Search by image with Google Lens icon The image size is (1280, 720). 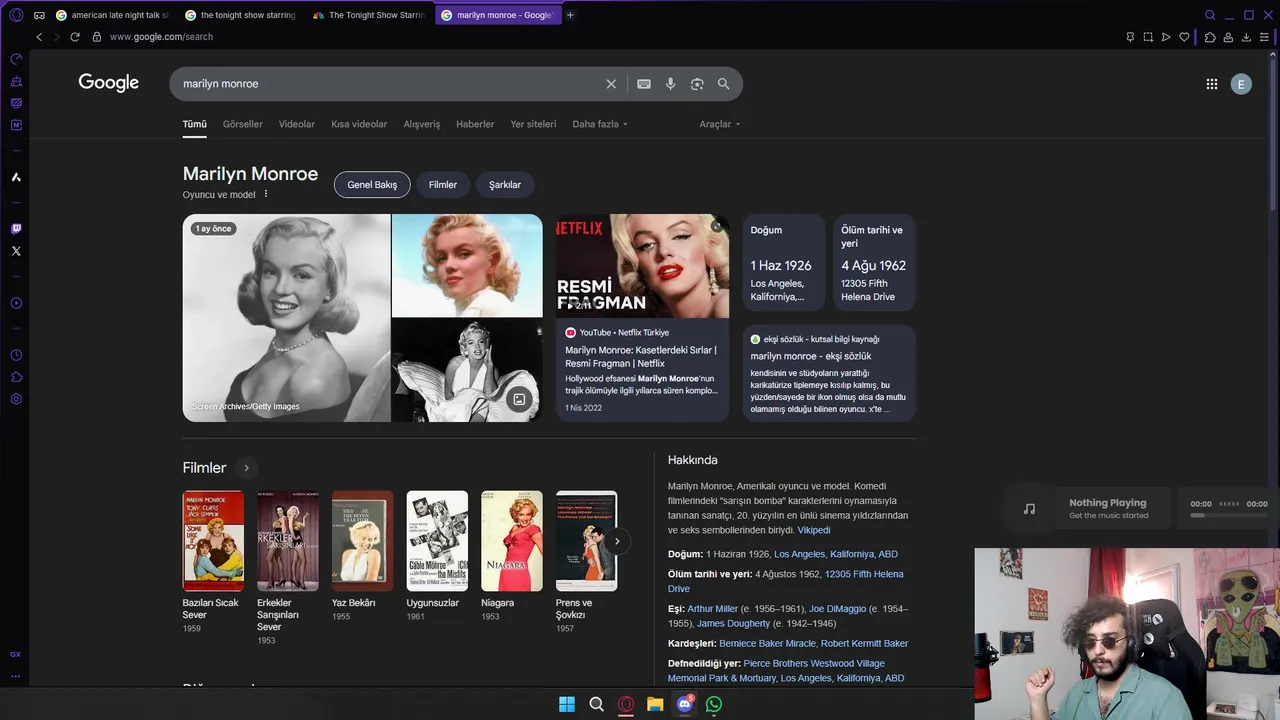697,84
